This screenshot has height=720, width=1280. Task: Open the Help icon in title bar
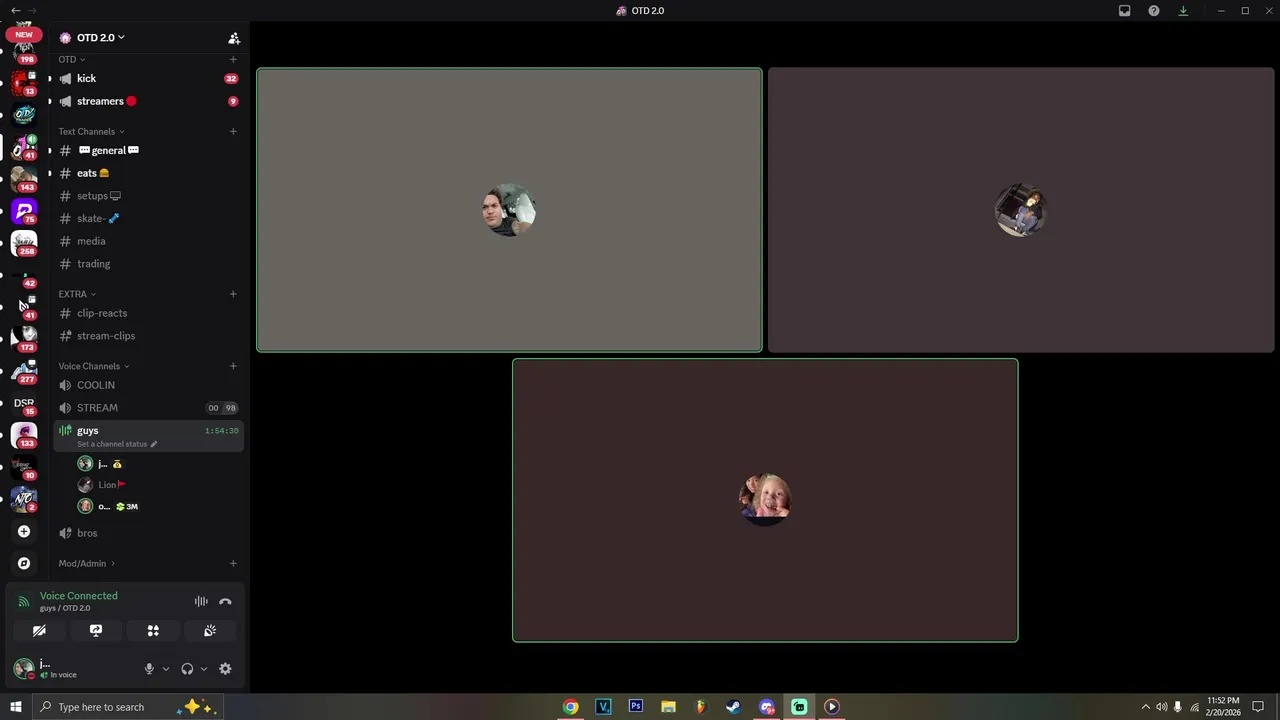pyautogui.click(x=1154, y=11)
